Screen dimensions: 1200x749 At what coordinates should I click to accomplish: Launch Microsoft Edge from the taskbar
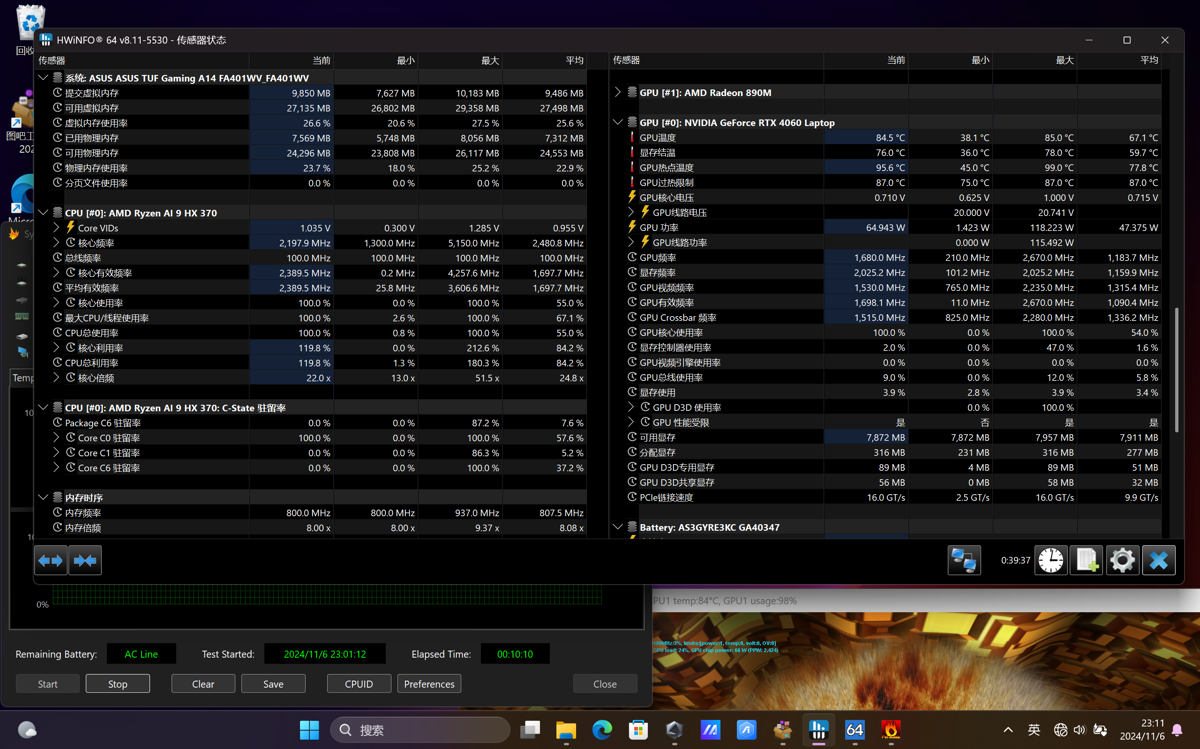(x=602, y=730)
